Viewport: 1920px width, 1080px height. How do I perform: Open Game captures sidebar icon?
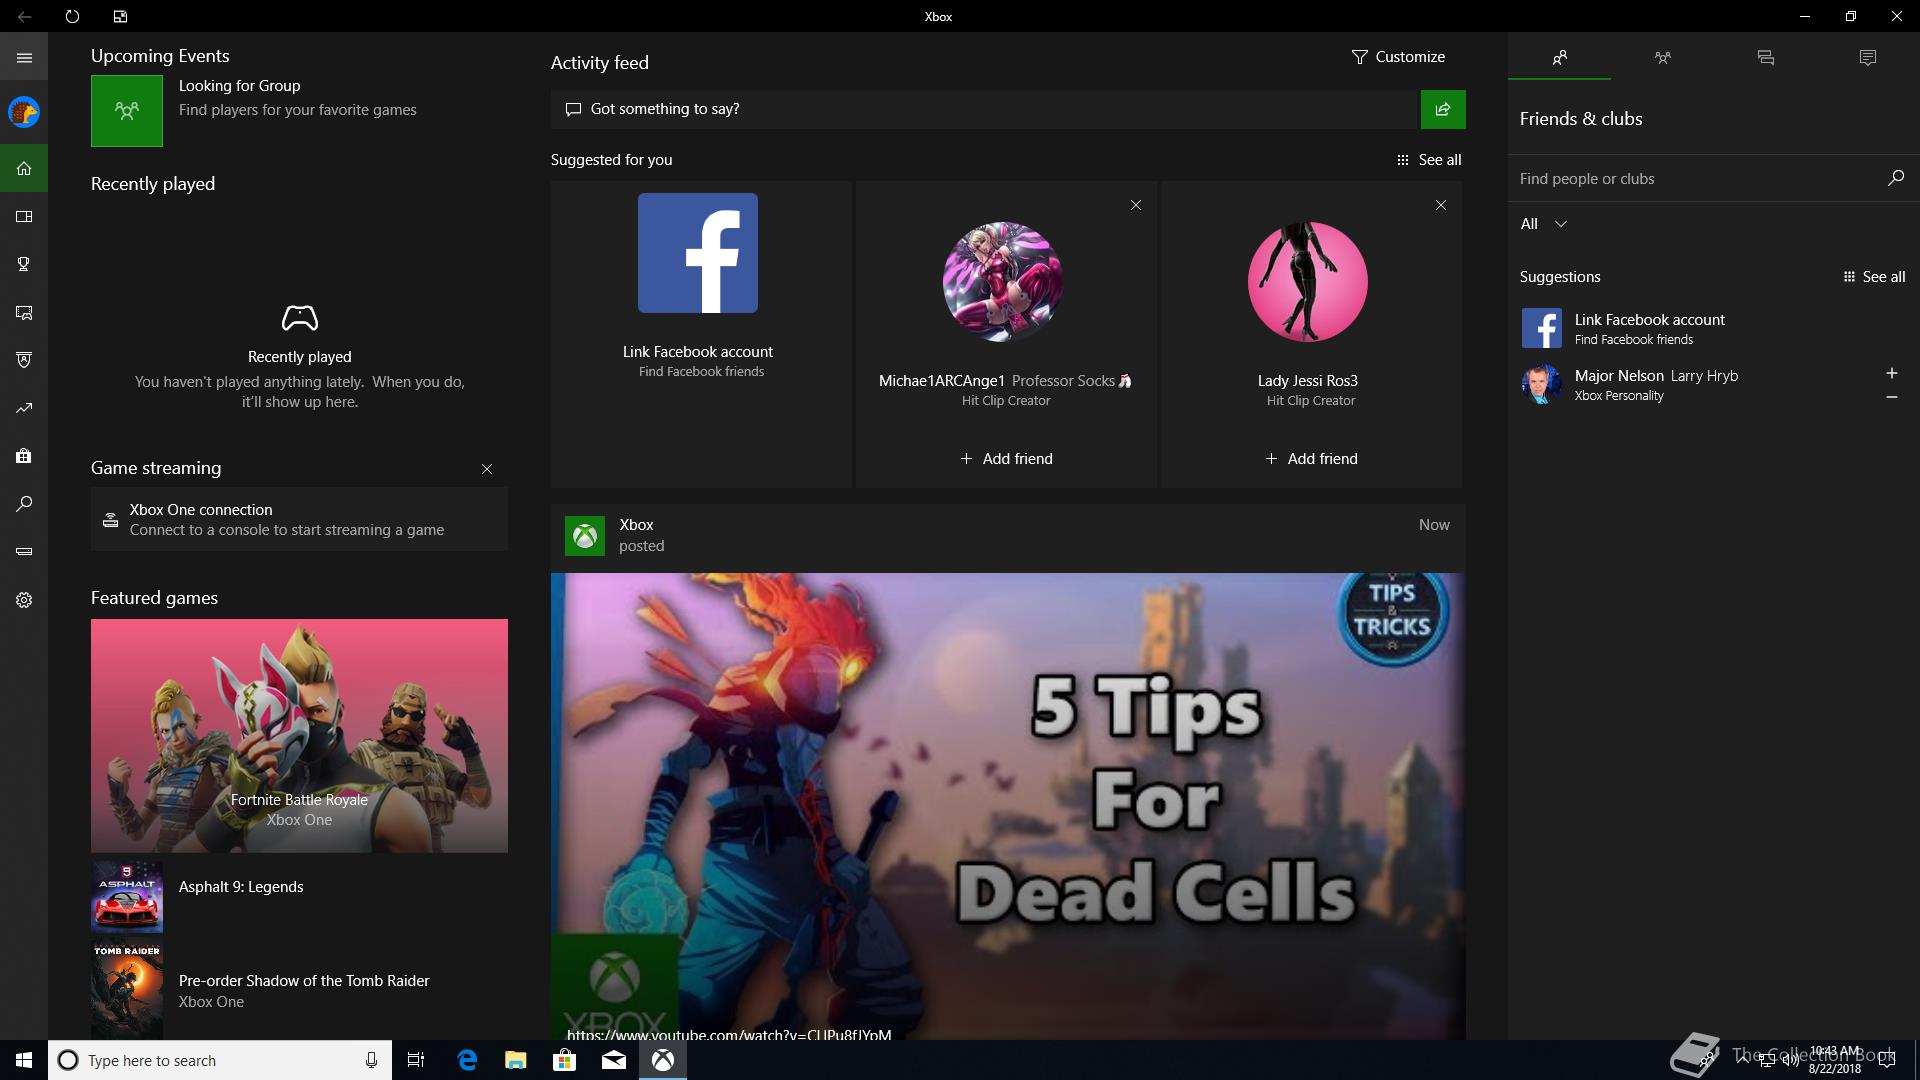click(24, 312)
